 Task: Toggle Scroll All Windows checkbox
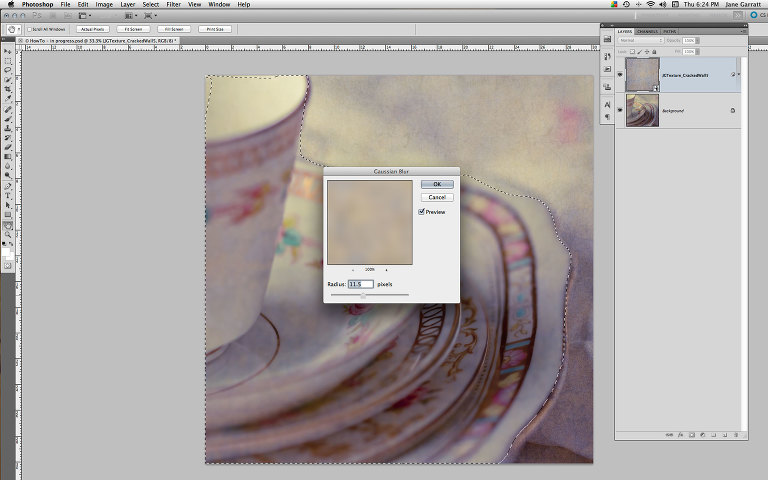(29, 29)
